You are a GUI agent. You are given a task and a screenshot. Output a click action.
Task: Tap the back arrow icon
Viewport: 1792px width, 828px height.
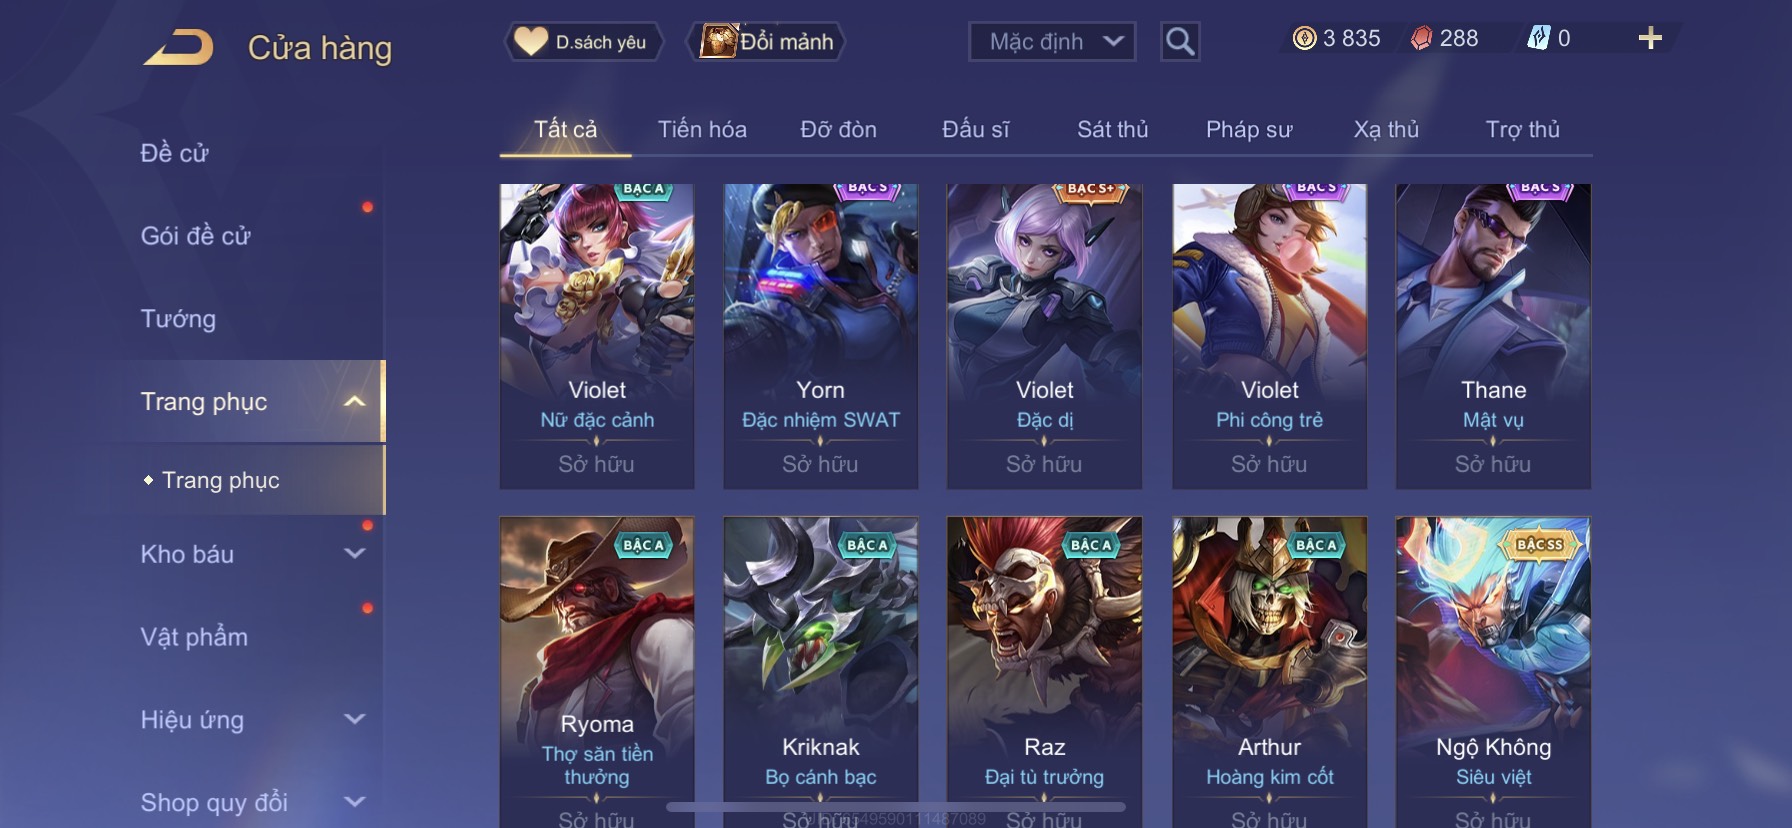tap(178, 47)
